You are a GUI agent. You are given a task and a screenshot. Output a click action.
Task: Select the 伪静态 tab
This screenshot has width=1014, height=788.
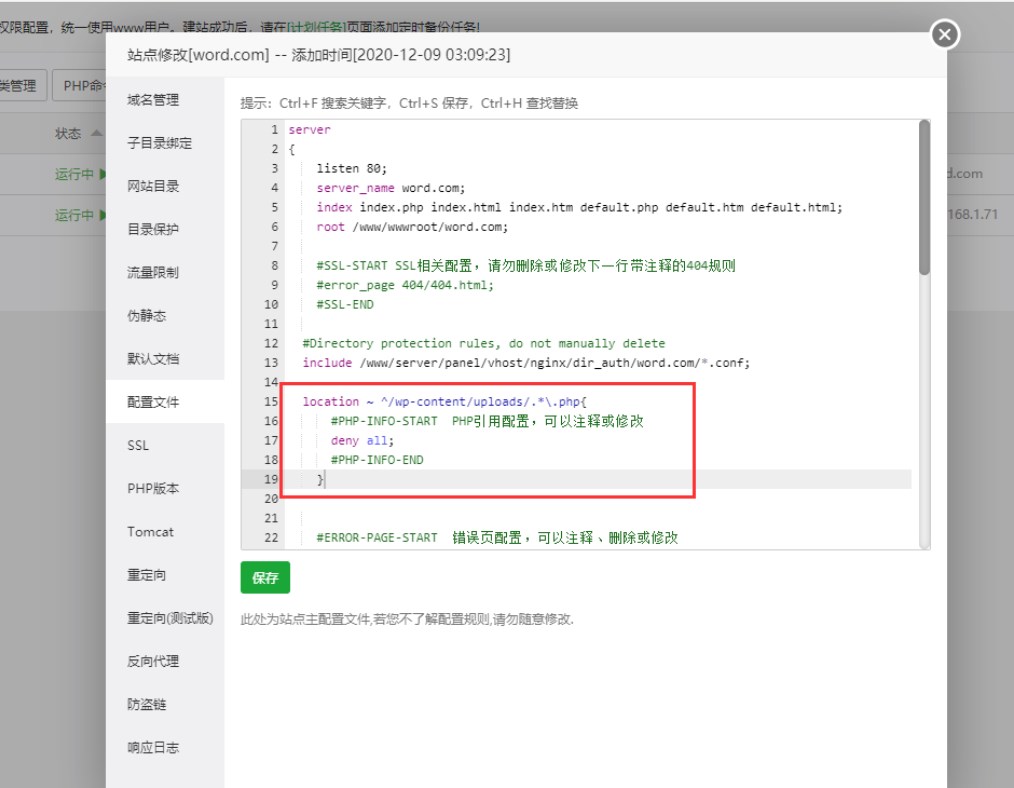[147, 316]
